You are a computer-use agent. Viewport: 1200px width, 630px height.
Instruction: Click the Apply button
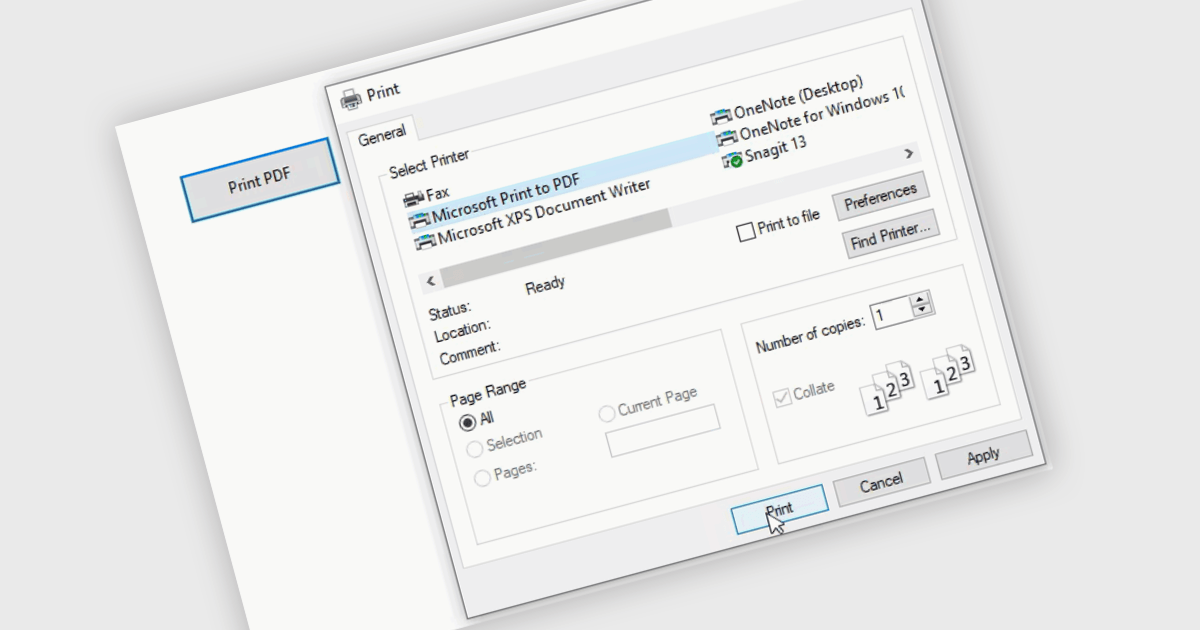(x=983, y=455)
